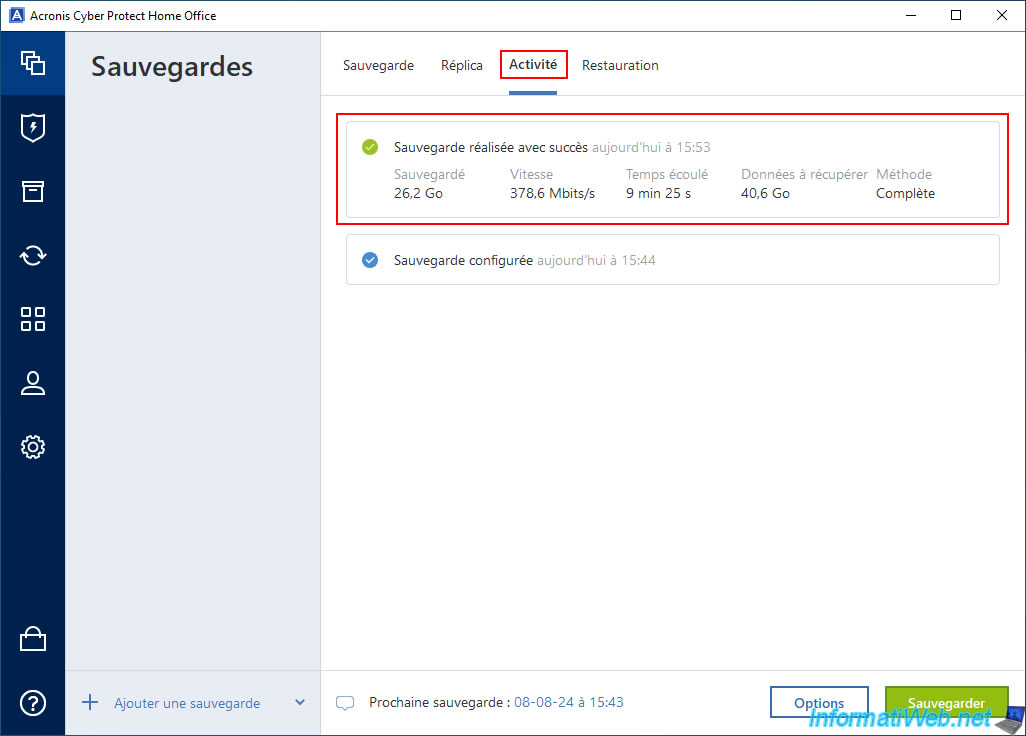
Task: Click the 9 min 25 s elapsed value
Action: click(658, 194)
